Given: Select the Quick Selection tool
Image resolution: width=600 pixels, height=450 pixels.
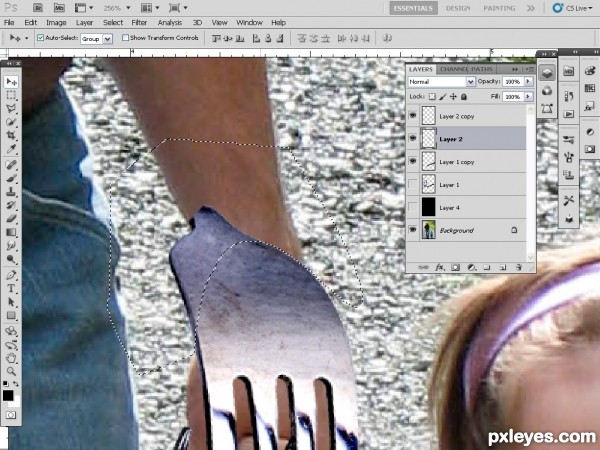Looking at the screenshot, I should pos(11,122).
